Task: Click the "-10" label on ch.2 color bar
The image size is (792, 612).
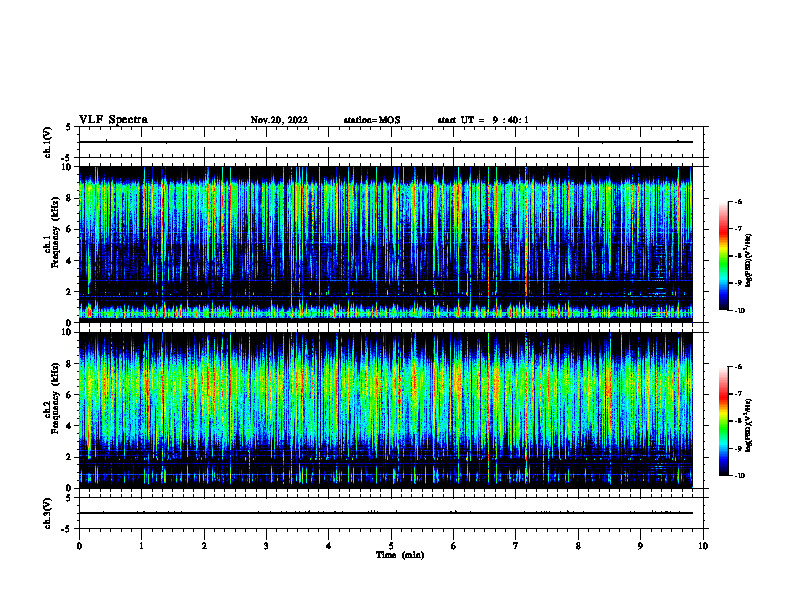Action: 739,475
